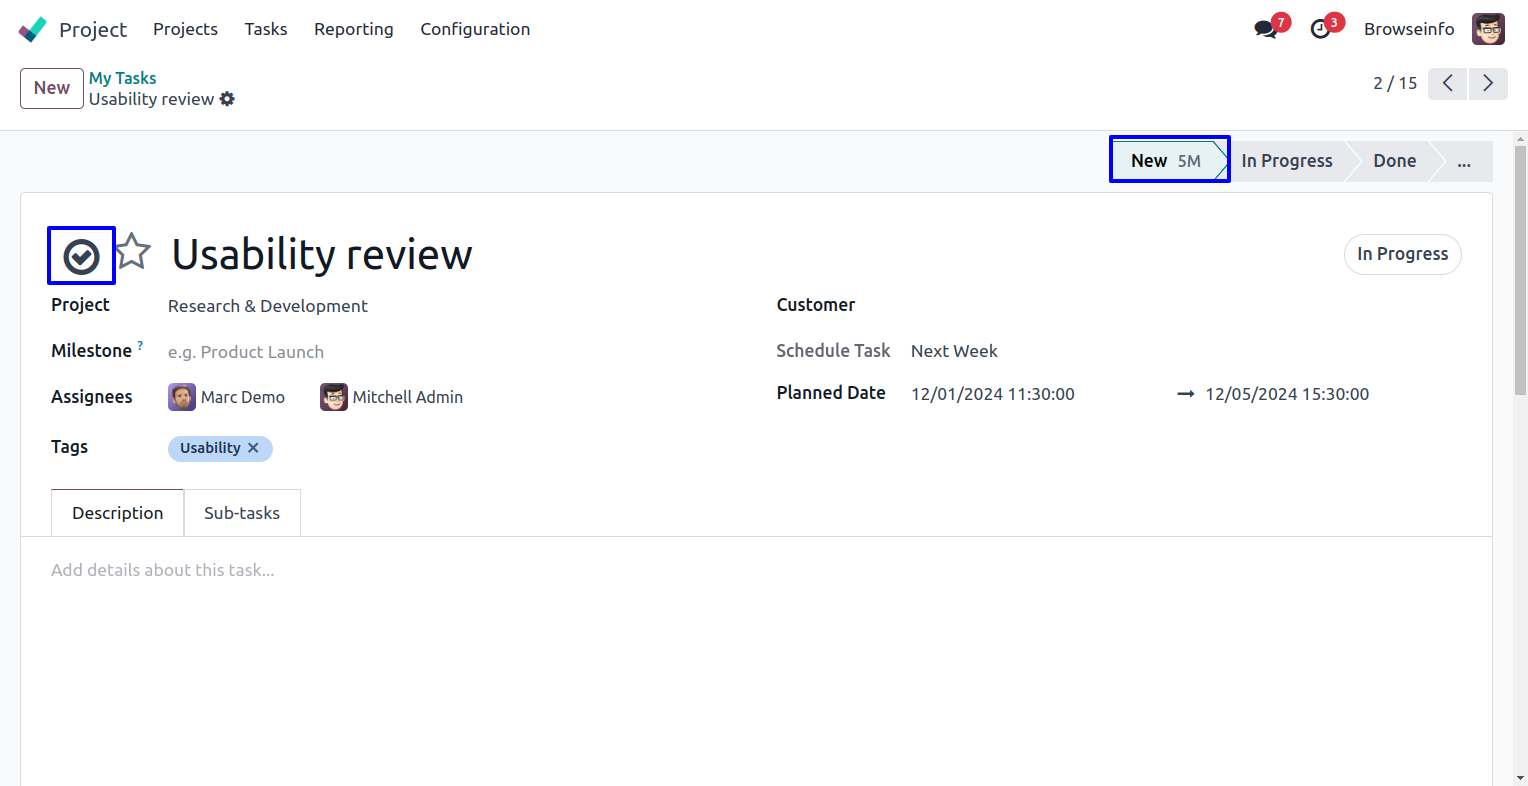Click the user avatar in top bar
The image size is (1528, 786).
[x=1488, y=29]
